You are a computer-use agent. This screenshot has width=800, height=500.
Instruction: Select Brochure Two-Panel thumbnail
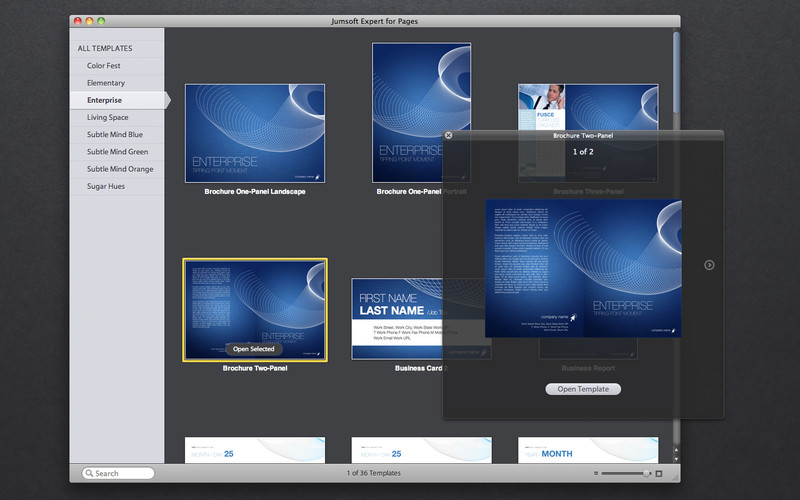click(255, 310)
